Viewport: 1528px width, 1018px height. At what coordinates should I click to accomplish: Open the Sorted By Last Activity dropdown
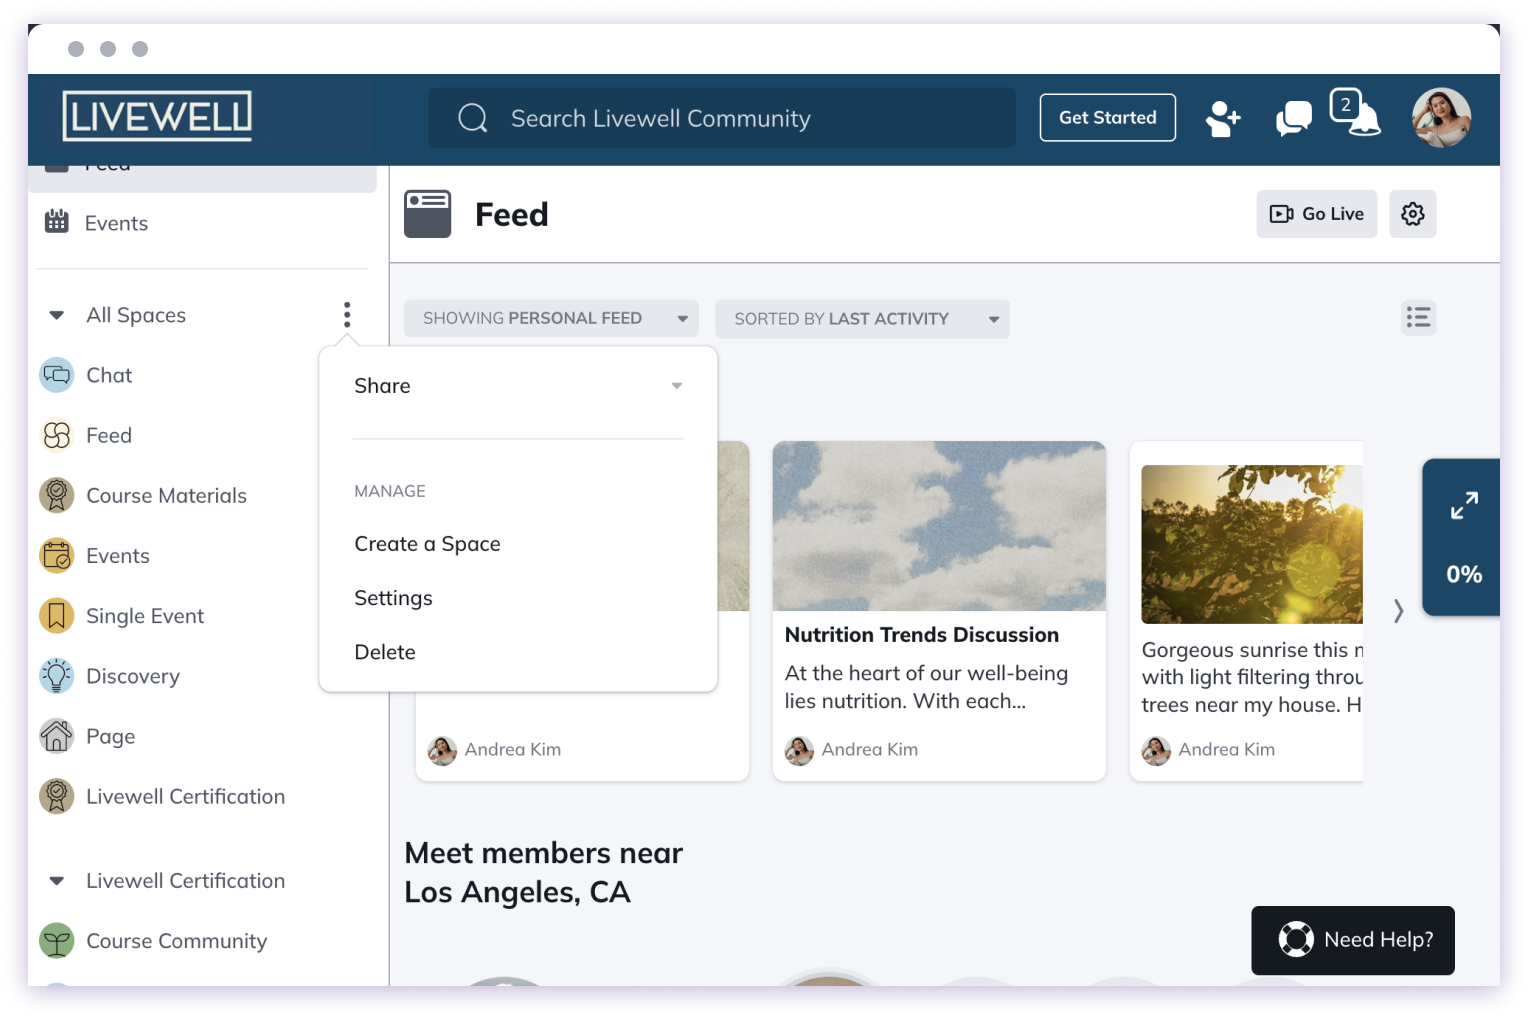pos(862,318)
